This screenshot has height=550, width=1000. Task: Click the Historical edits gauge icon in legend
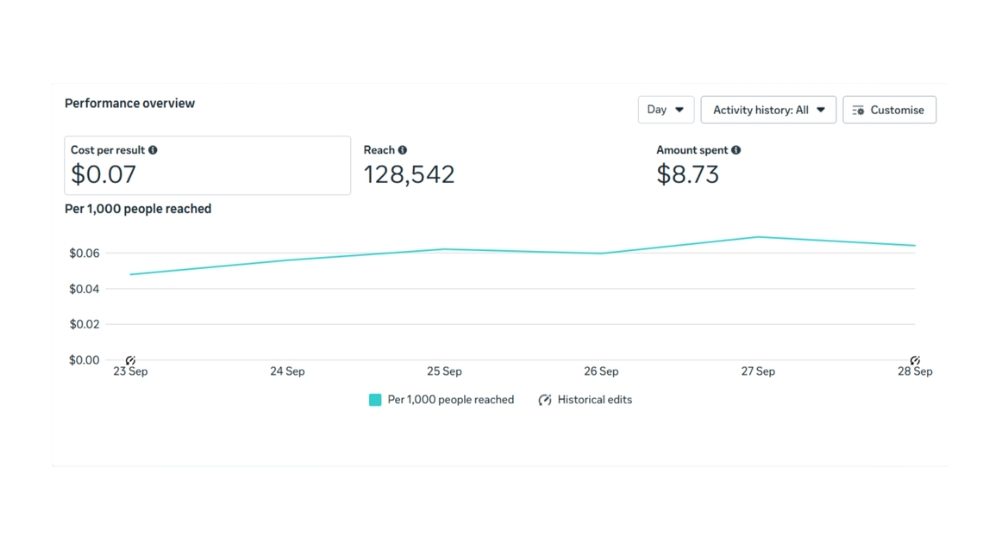click(545, 400)
